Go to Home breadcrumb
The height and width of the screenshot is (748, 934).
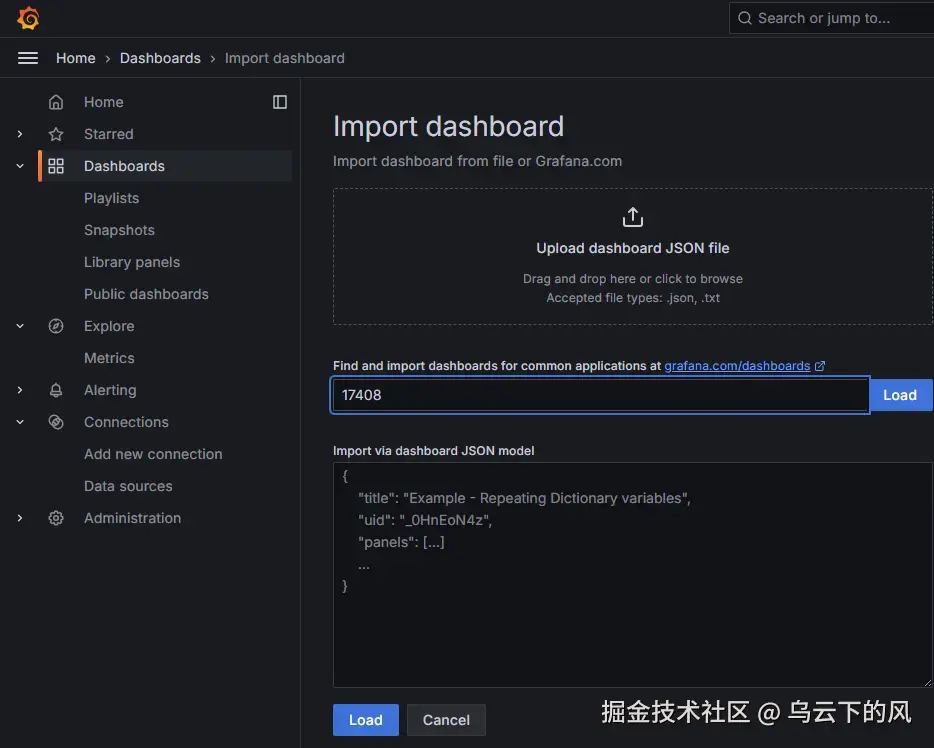pyautogui.click(x=76, y=58)
